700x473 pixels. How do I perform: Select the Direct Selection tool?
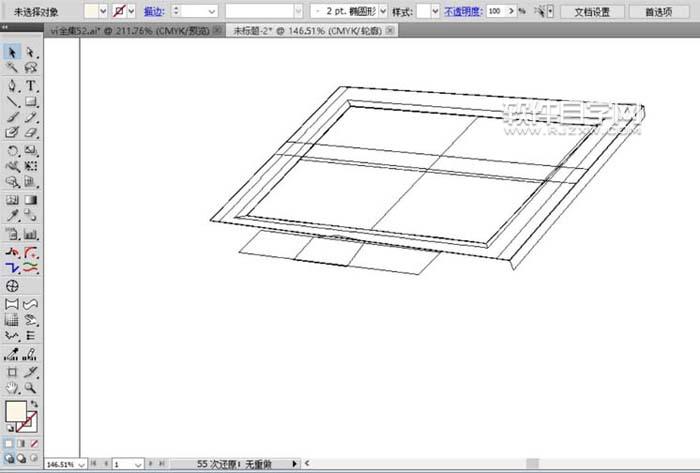[31, 52]
